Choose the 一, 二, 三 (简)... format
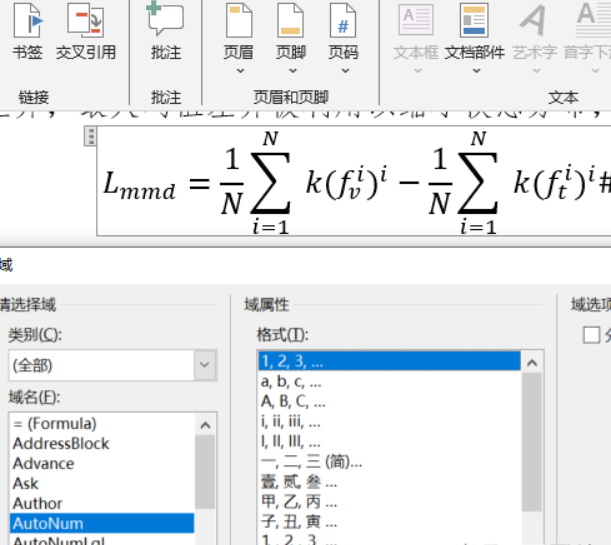611x545 pixels. [x=389, y=462]
